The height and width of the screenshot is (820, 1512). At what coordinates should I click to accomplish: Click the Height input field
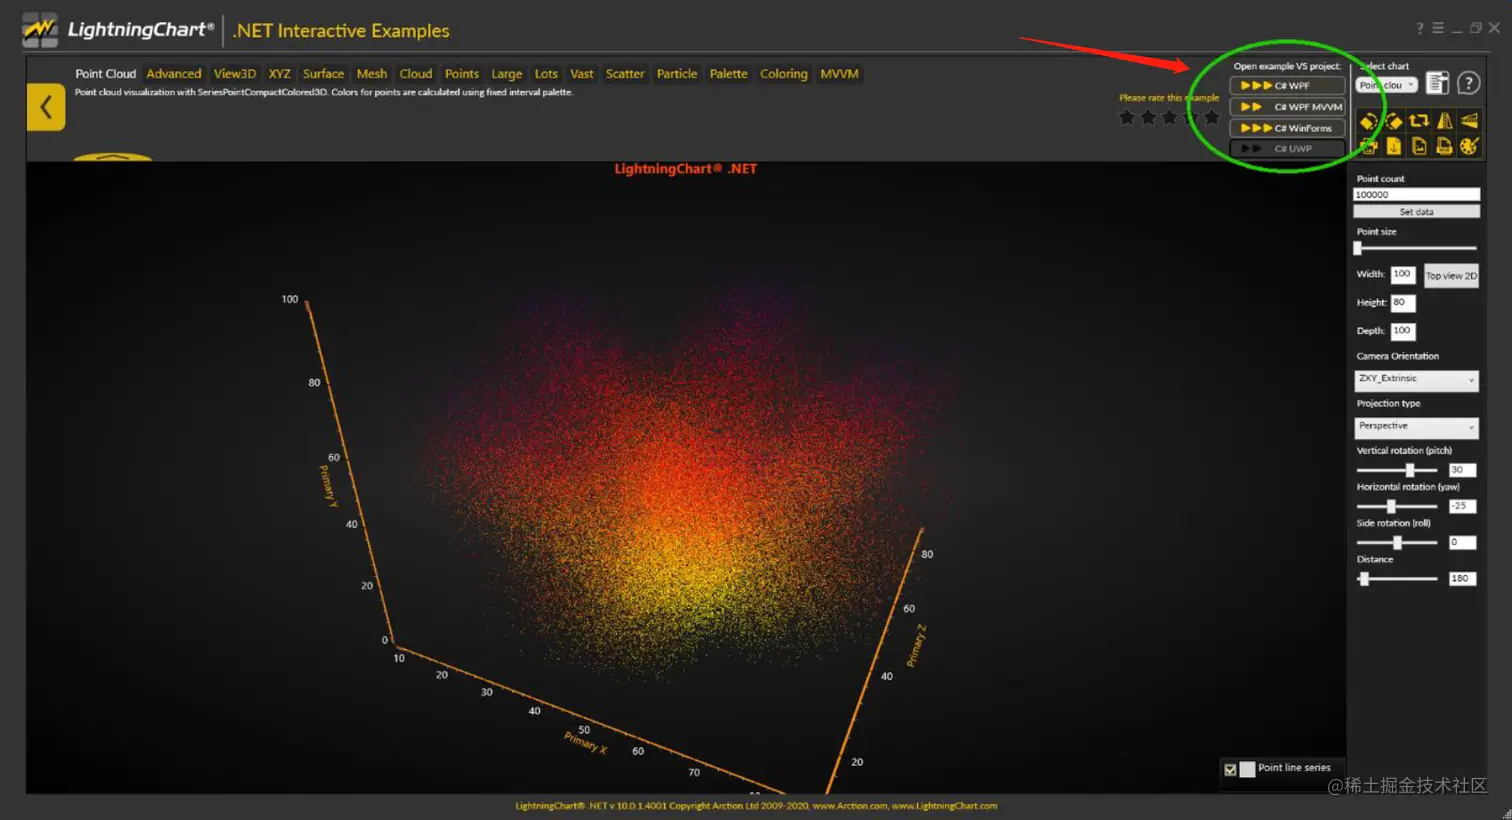coord(1403,303)
